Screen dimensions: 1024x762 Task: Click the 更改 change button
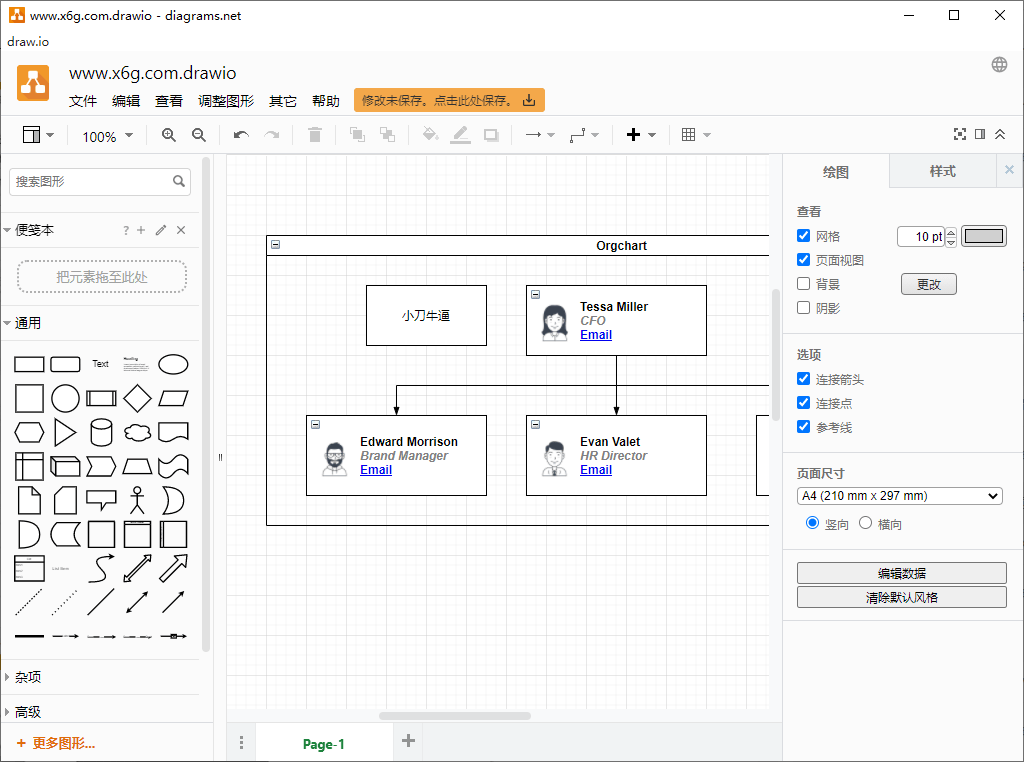928,283
